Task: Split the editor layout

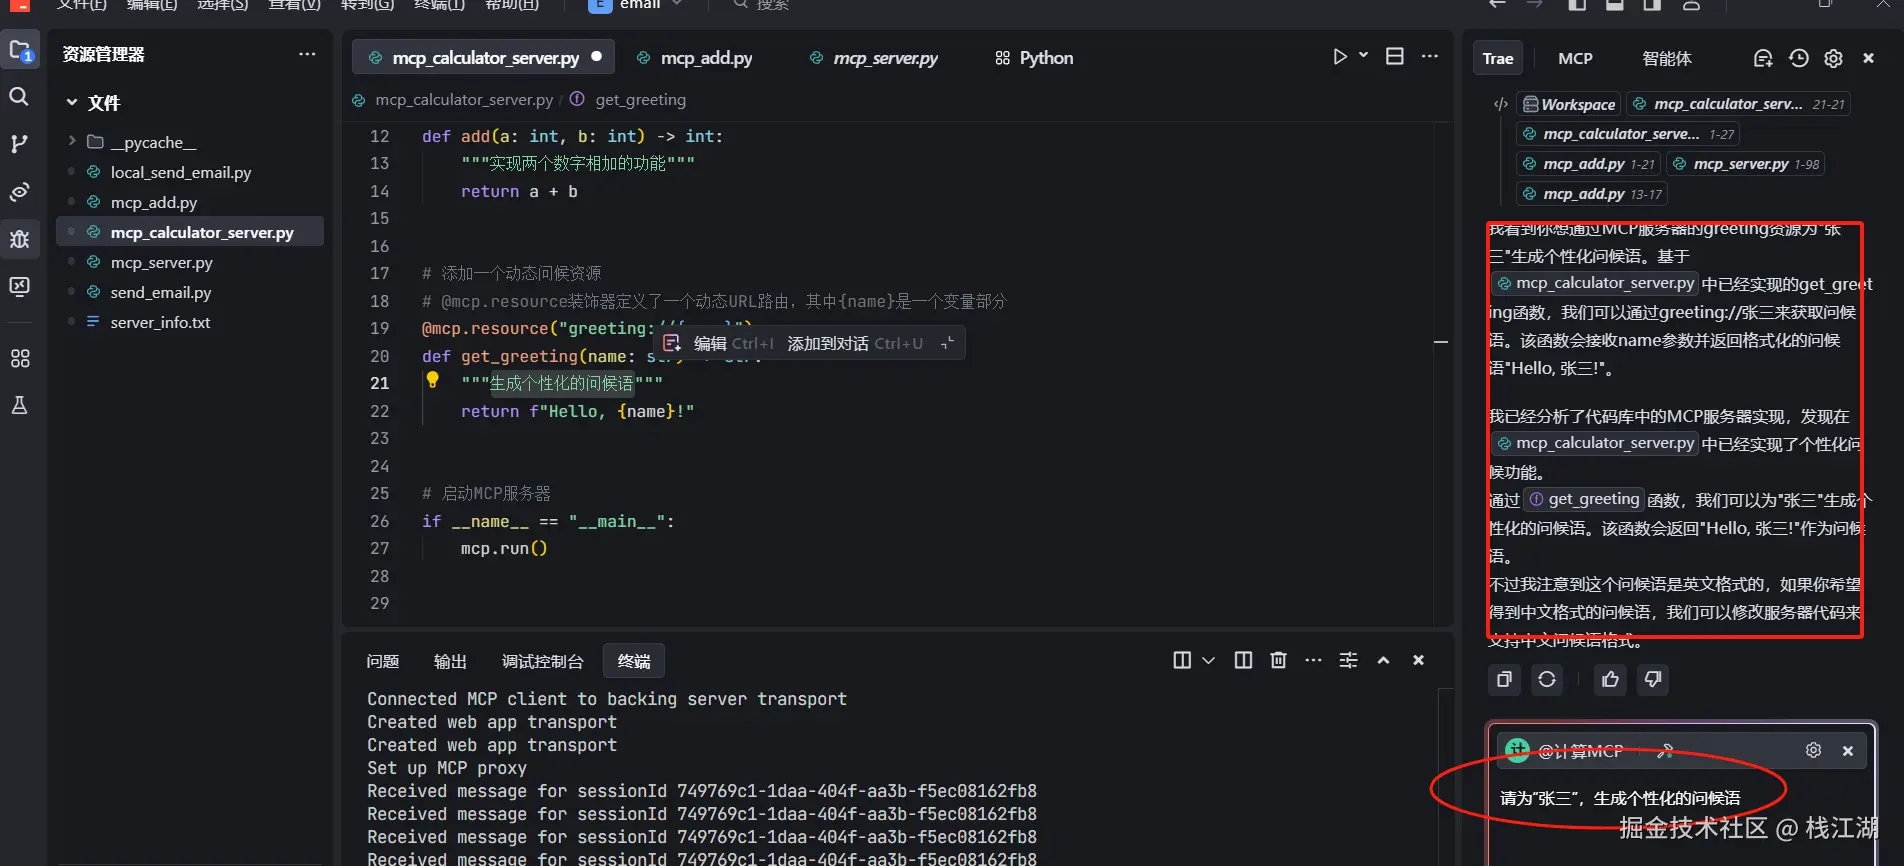Action: [1395, 57]
